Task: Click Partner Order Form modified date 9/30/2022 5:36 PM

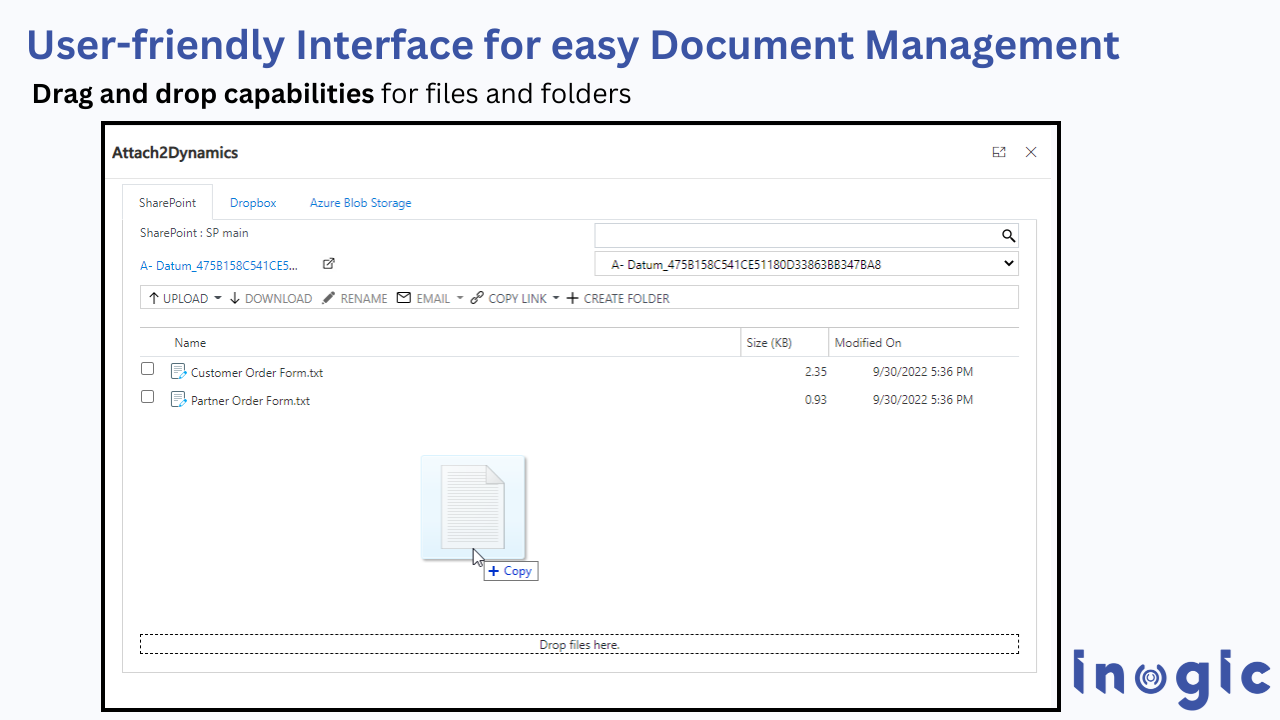Action: coord(922,400)
